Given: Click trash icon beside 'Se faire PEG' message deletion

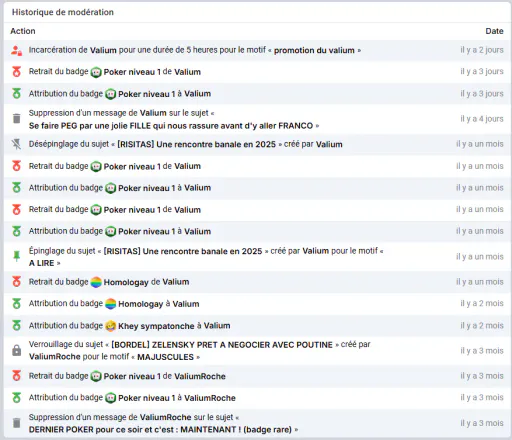Looking at the screenshot, I should coord(16,118).
